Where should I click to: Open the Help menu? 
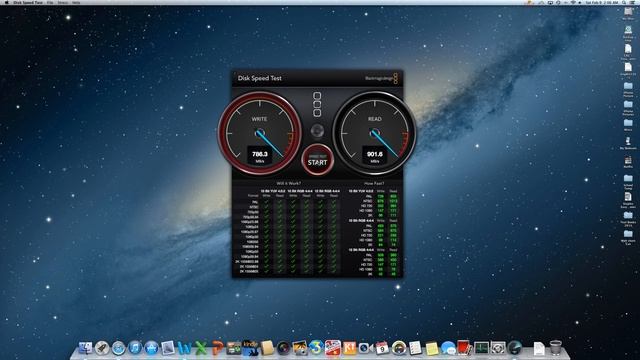(76, 2)
